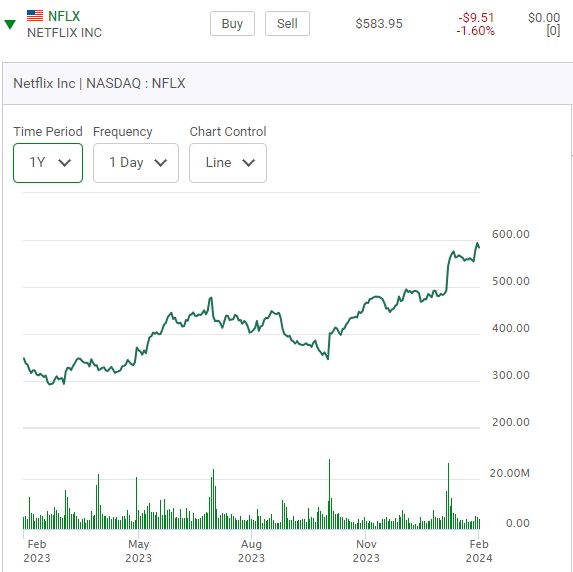Click the Feb 2024 date label
The width and height of the screenshot is (573, 572).
(479, 551)
